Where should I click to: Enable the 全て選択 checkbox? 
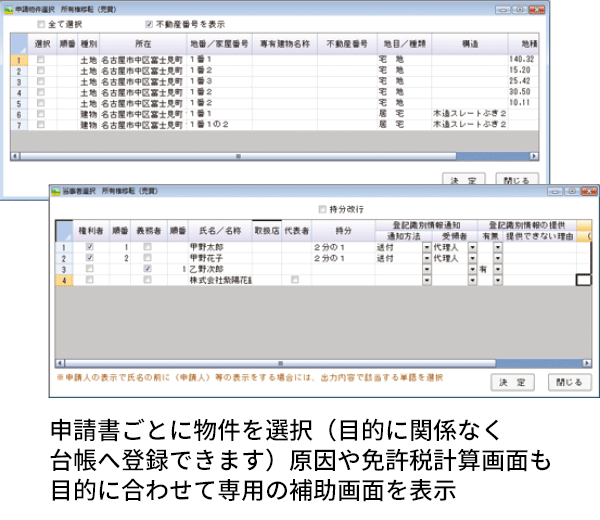(x=41, y=23)
